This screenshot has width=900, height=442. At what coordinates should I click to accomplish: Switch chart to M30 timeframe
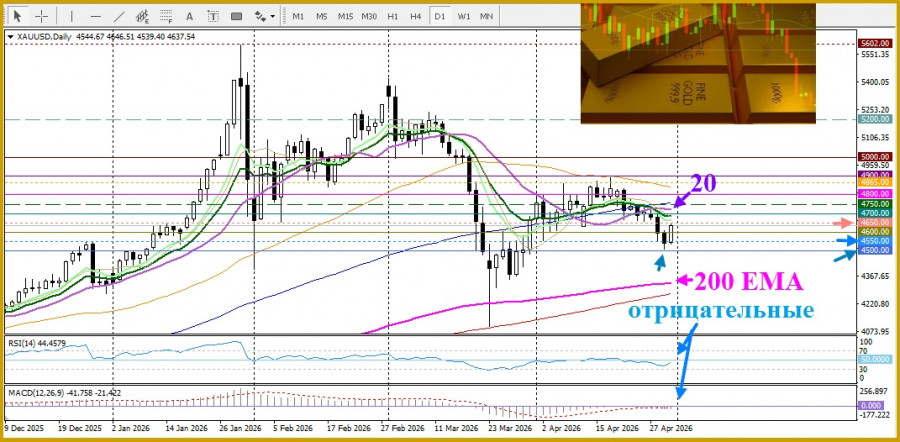pos(369,16)
